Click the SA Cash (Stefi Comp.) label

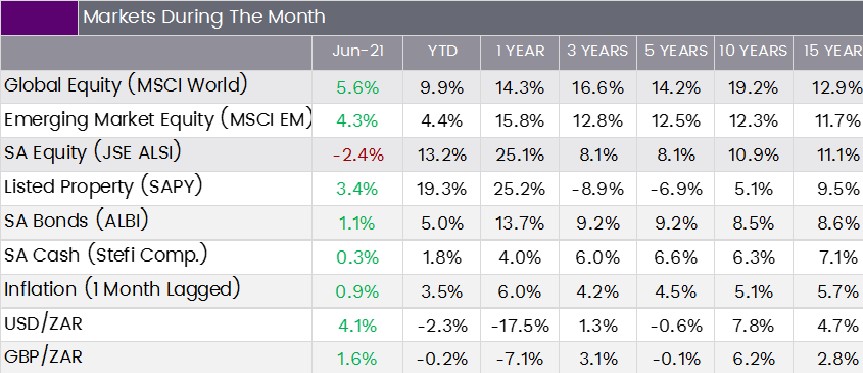106,255
